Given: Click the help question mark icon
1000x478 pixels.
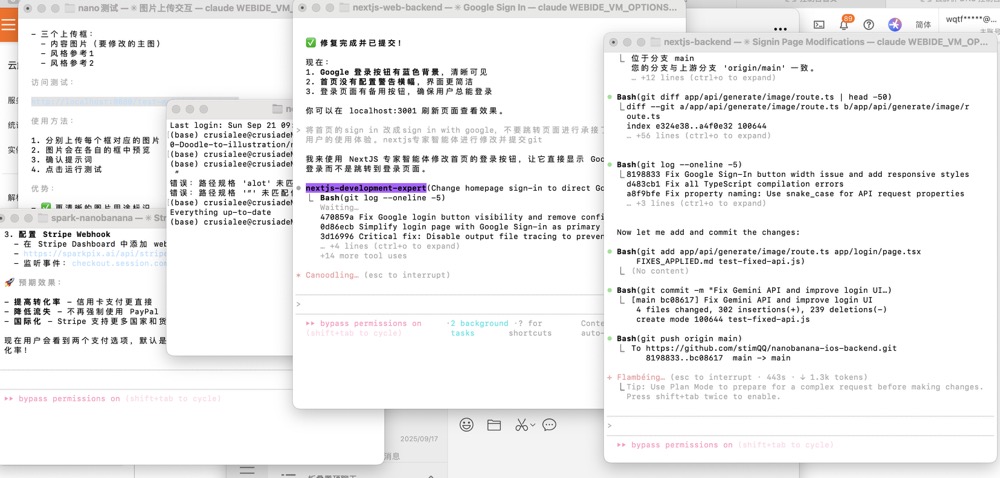Looking at the screenshot, I should pos(869,25).
